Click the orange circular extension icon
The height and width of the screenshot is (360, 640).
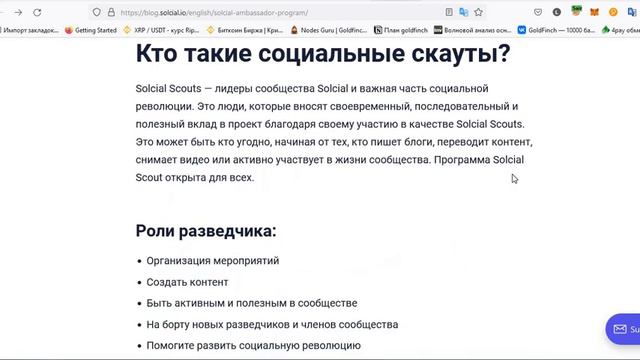[x=613, y=12]
